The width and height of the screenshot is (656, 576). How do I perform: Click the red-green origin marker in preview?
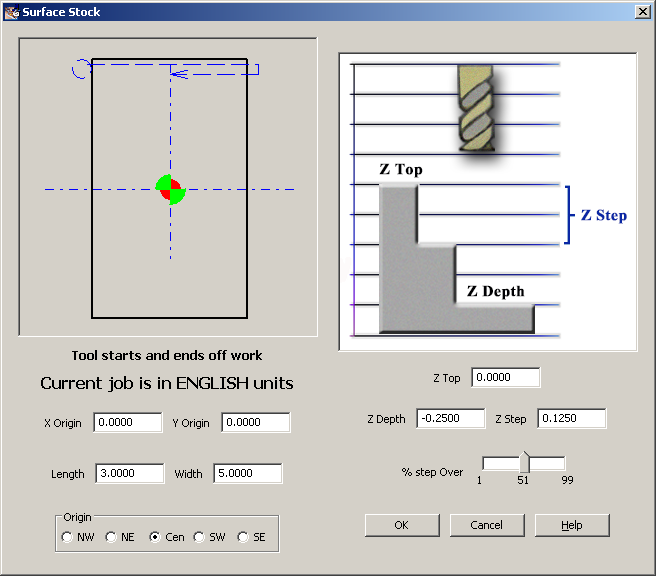pyautogui.click(x=170, y=189)
